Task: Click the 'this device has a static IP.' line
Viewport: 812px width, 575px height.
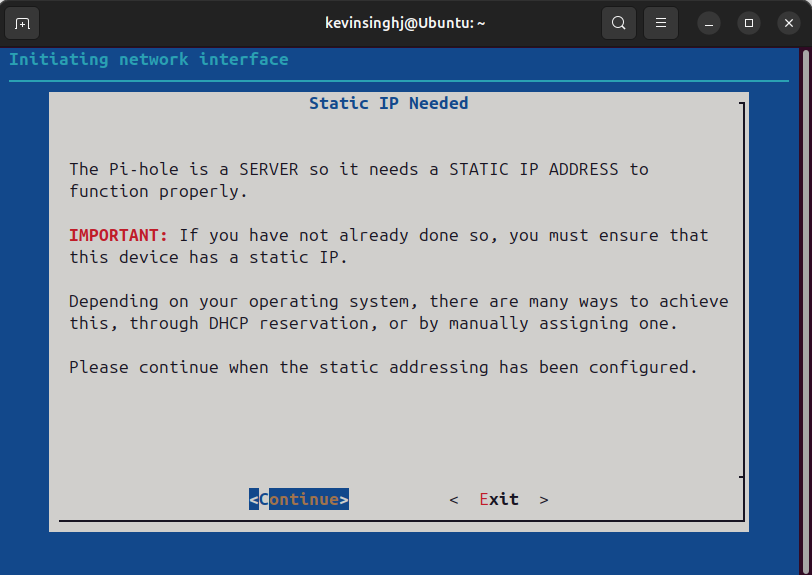Action: point(208,257)
